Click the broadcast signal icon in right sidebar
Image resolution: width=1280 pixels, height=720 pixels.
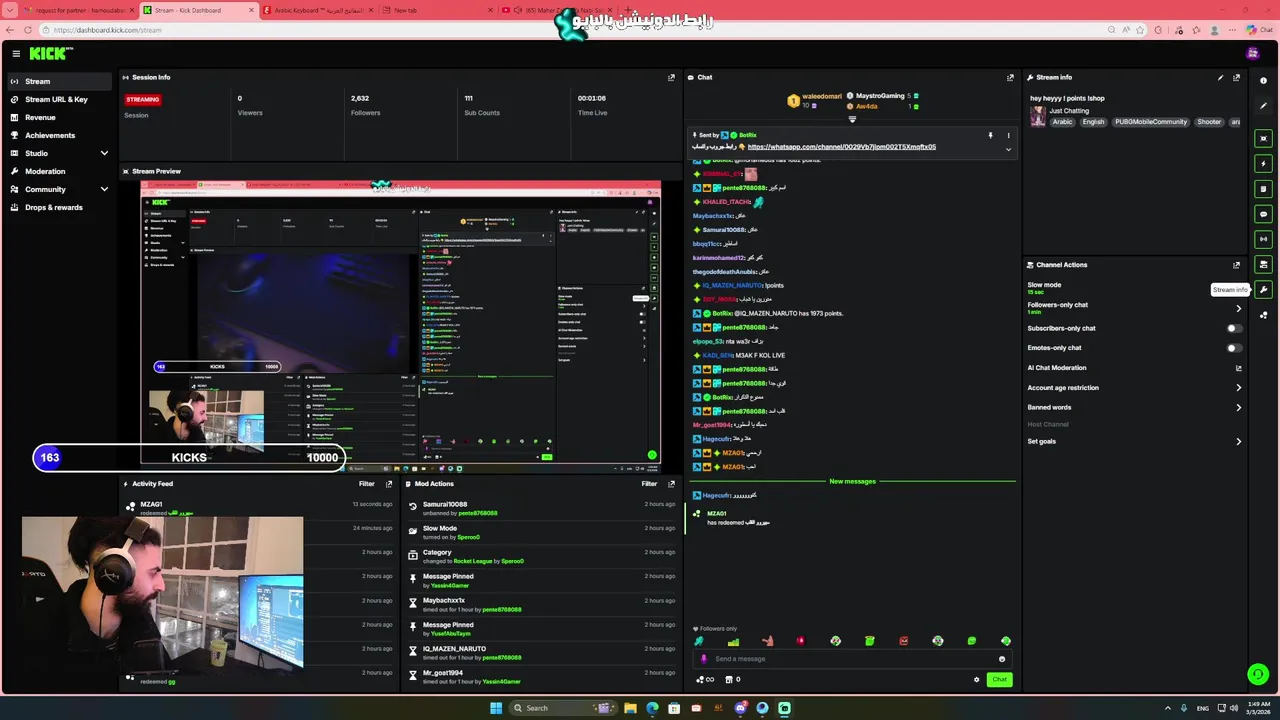tap(1264, 239)
